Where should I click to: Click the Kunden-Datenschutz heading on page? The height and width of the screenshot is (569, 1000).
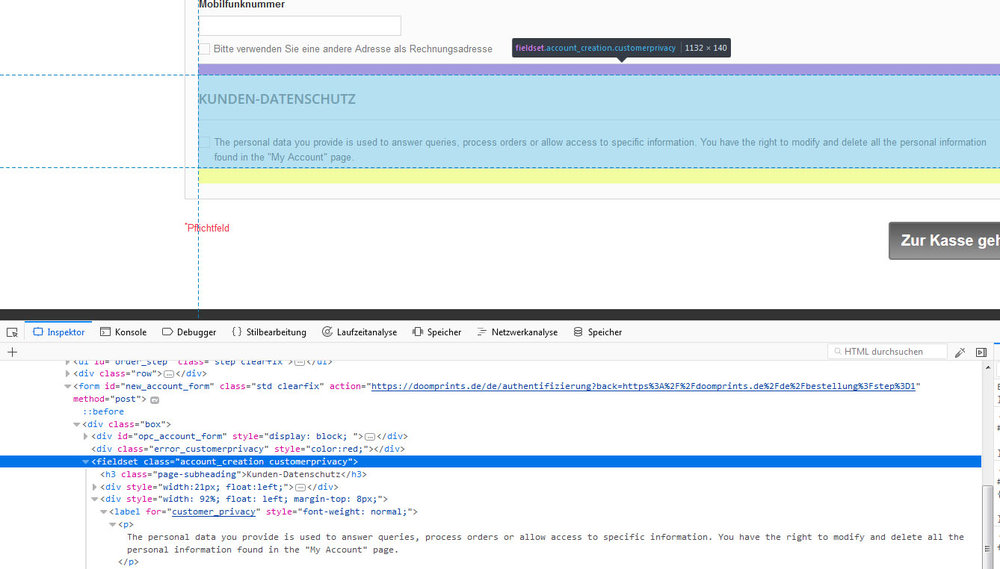277,100
